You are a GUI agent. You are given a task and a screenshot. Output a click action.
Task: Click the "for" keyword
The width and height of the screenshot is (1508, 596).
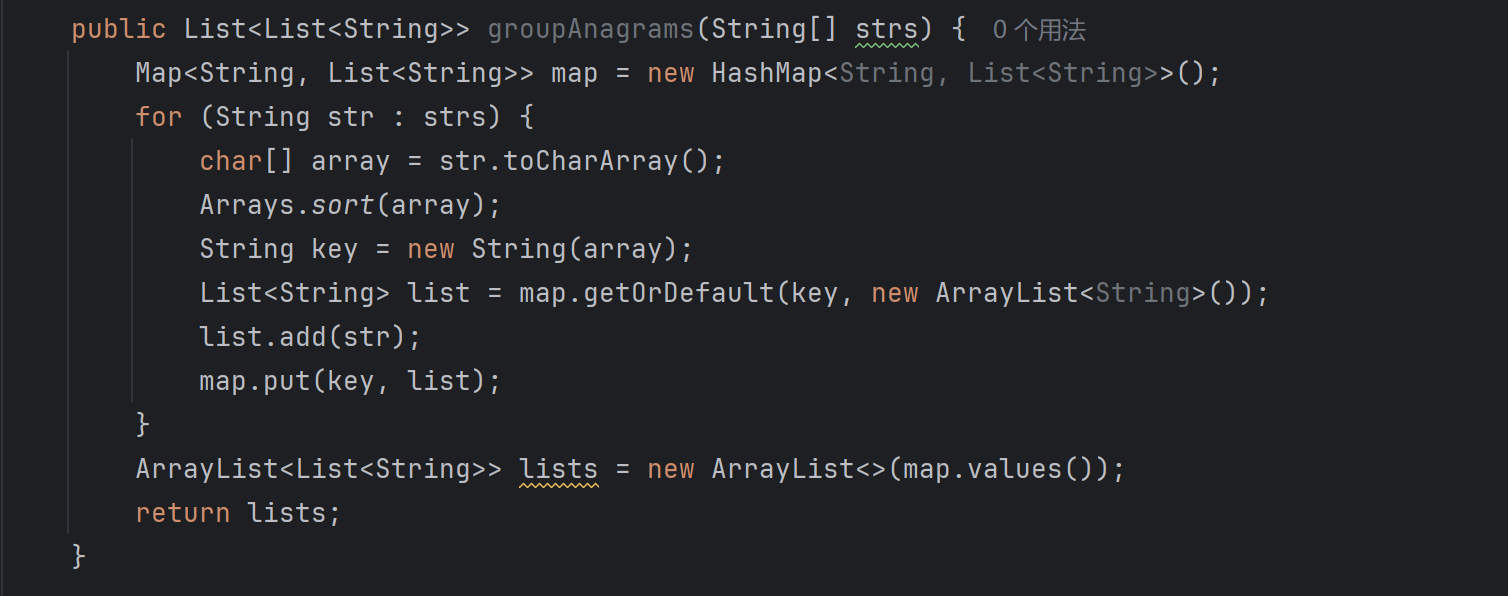(159, 117)
